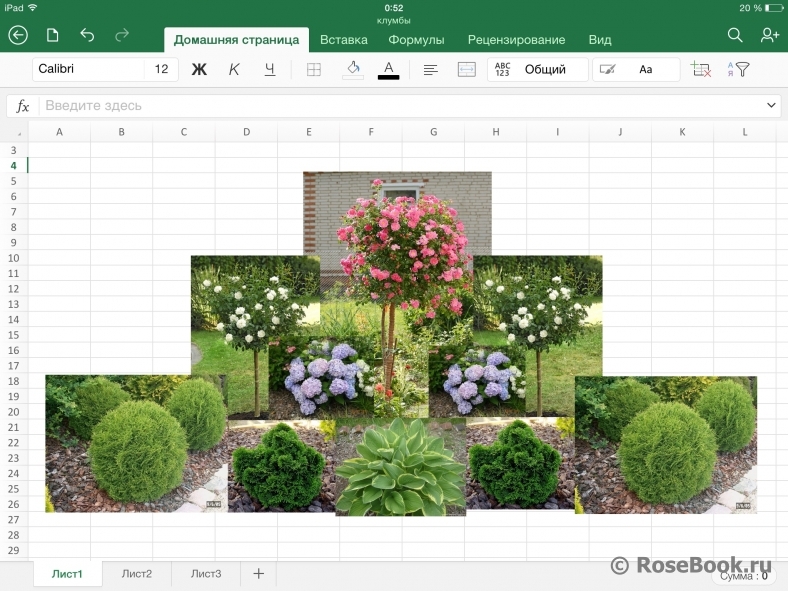Add a new sheet with plus button
Image resolution: width=788 pixels, height=591 pixels.
tap(258, 574)
